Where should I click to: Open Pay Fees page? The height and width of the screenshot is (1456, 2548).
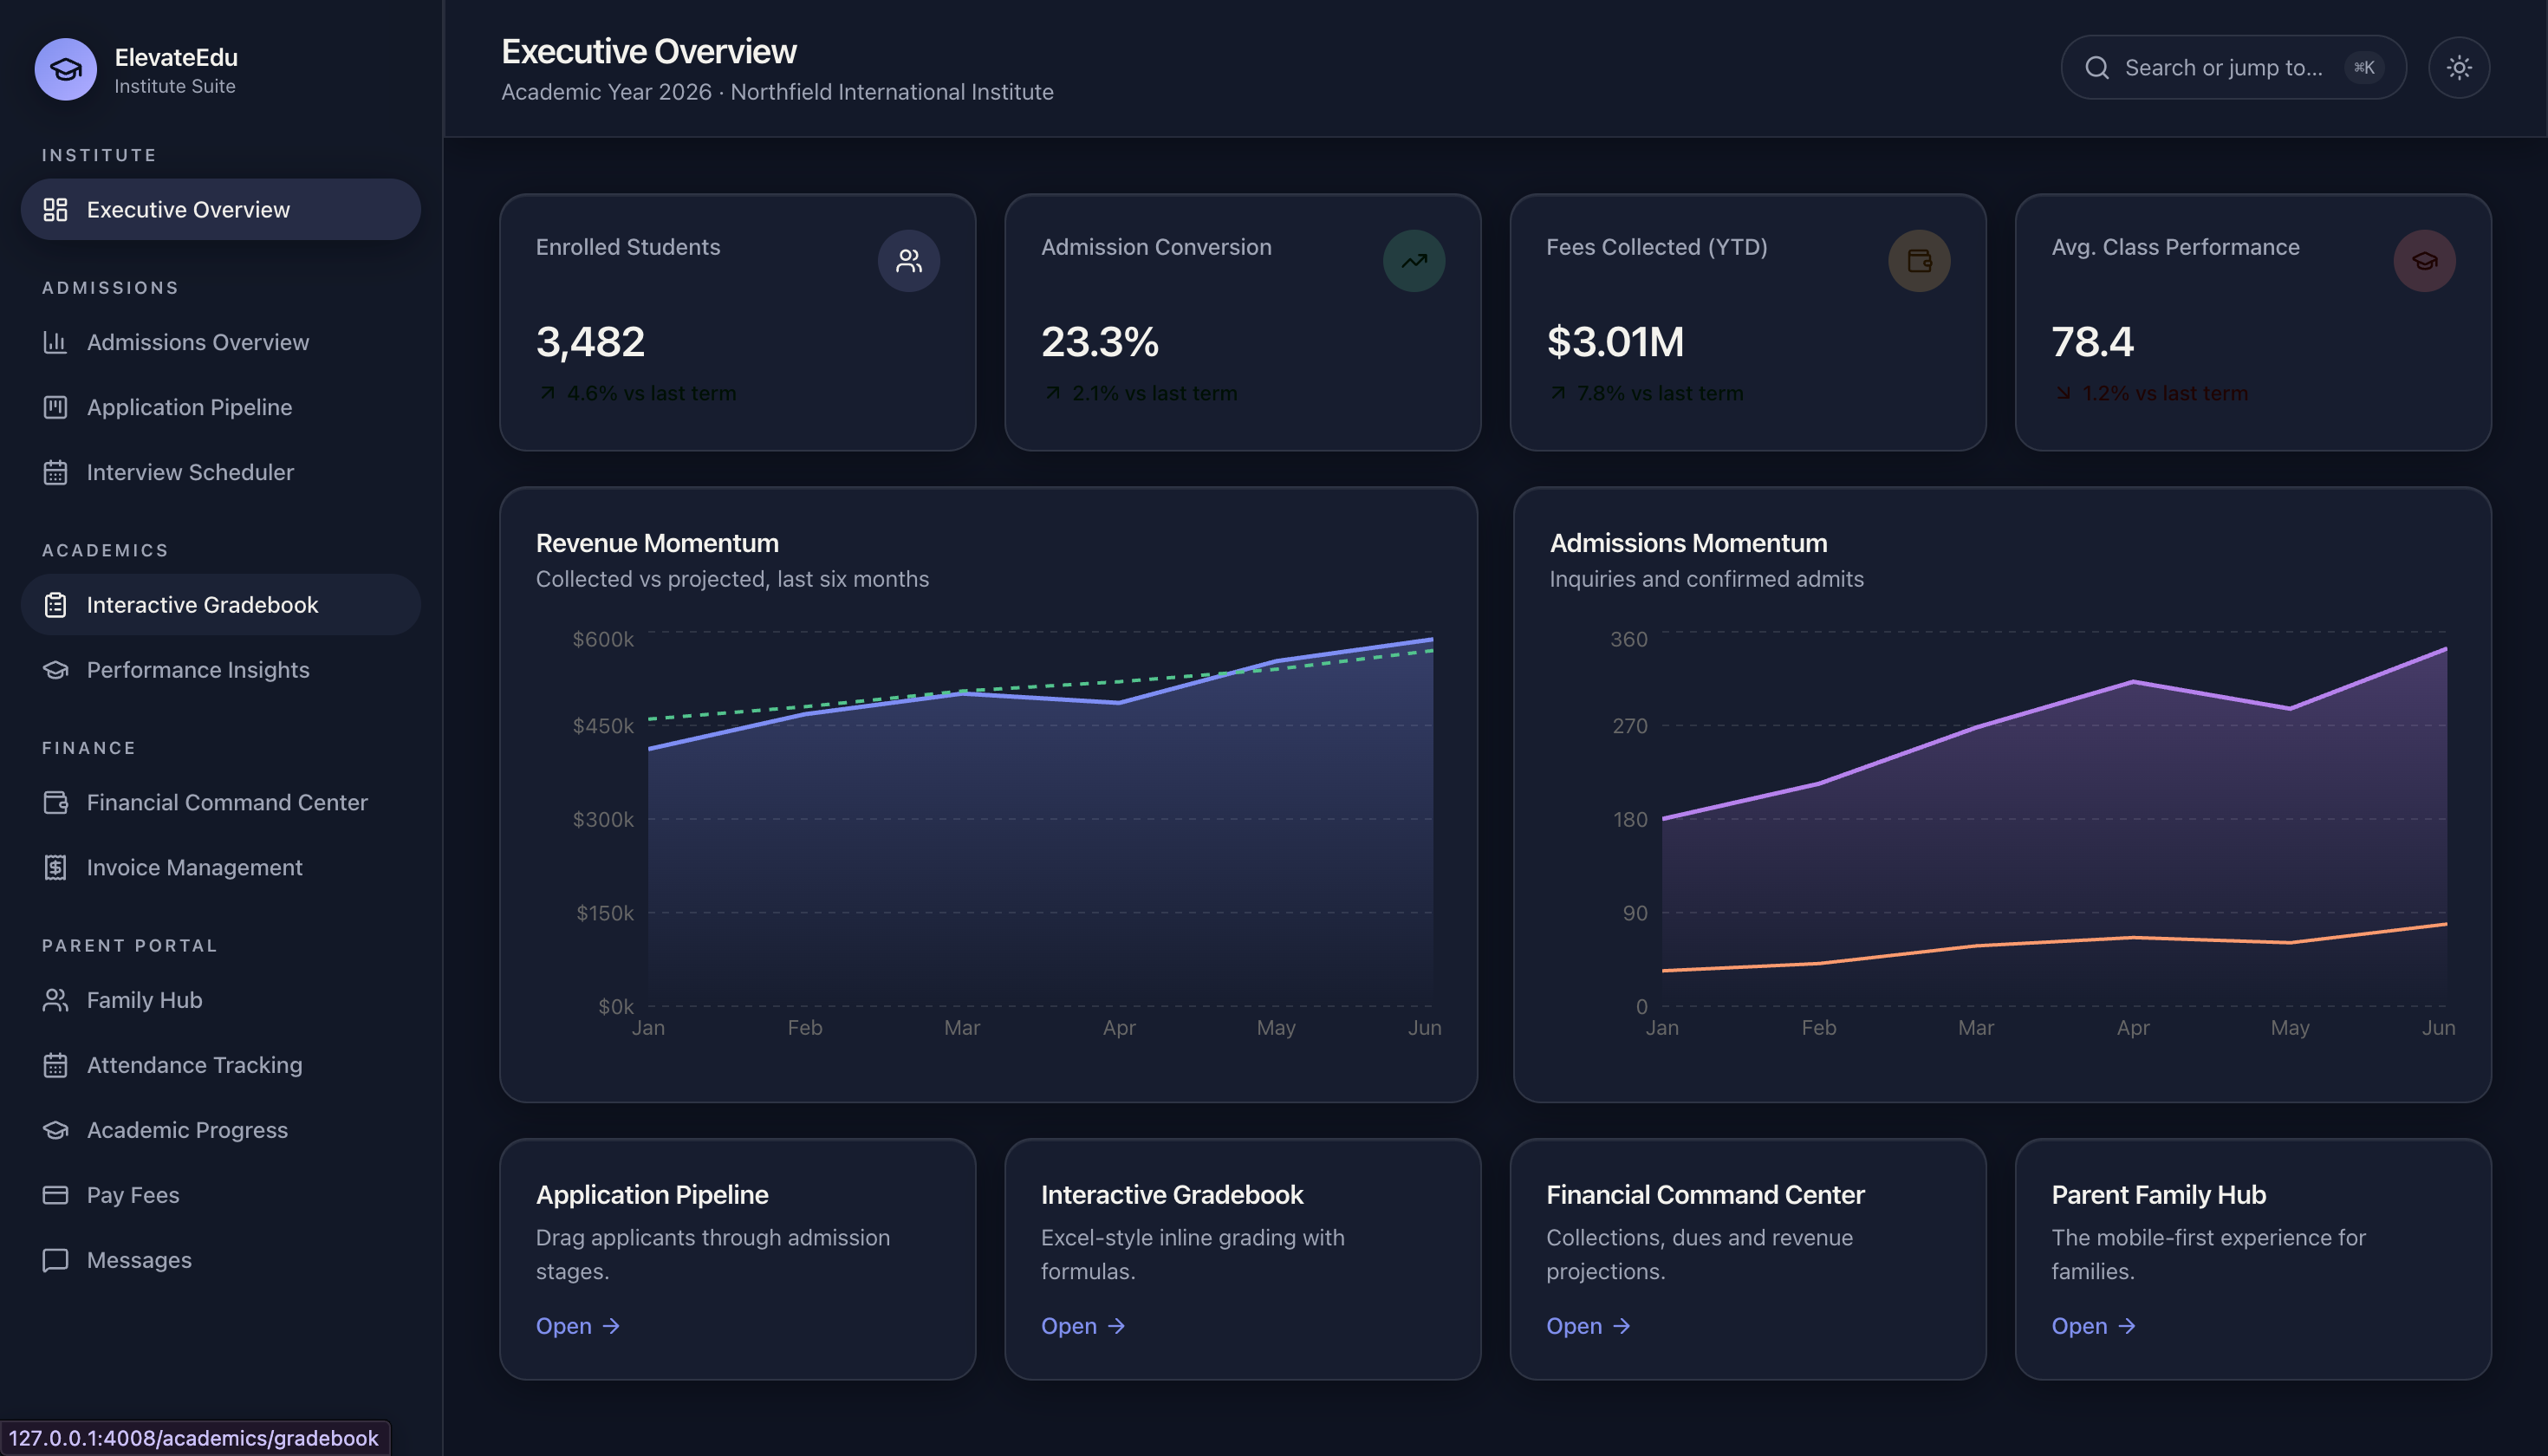[x=221, y=1195]
